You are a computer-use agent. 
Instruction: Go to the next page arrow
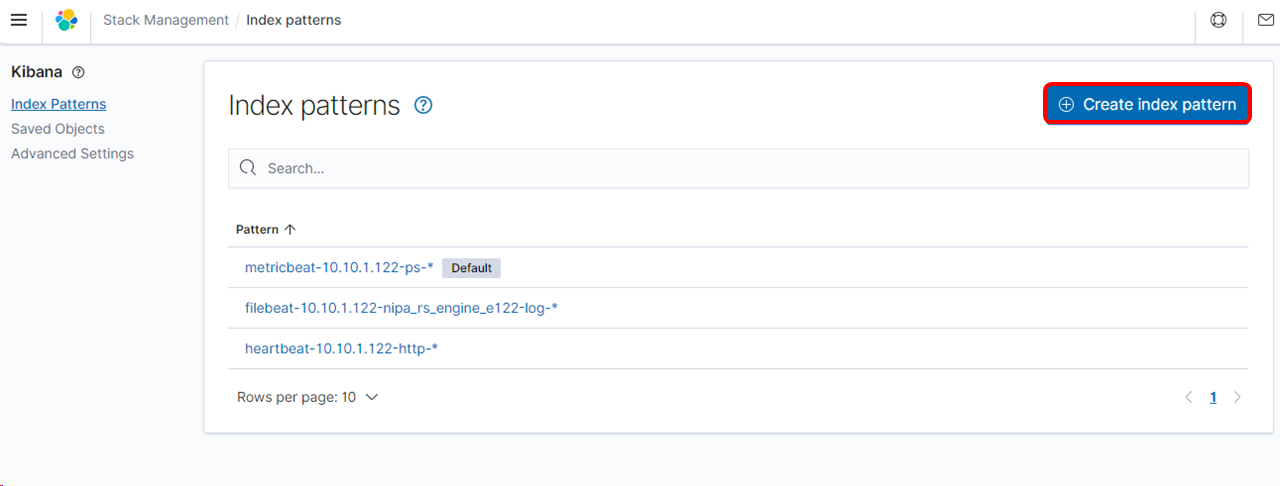(1237, 397)
